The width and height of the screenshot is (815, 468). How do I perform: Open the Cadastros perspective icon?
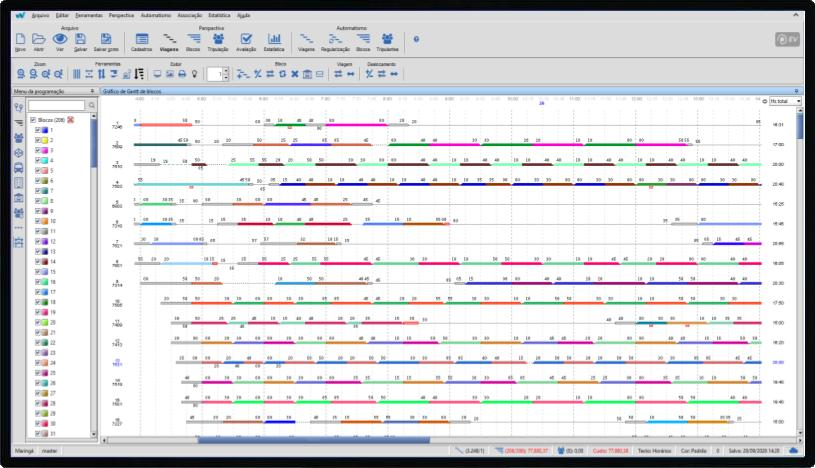point(141,40)
